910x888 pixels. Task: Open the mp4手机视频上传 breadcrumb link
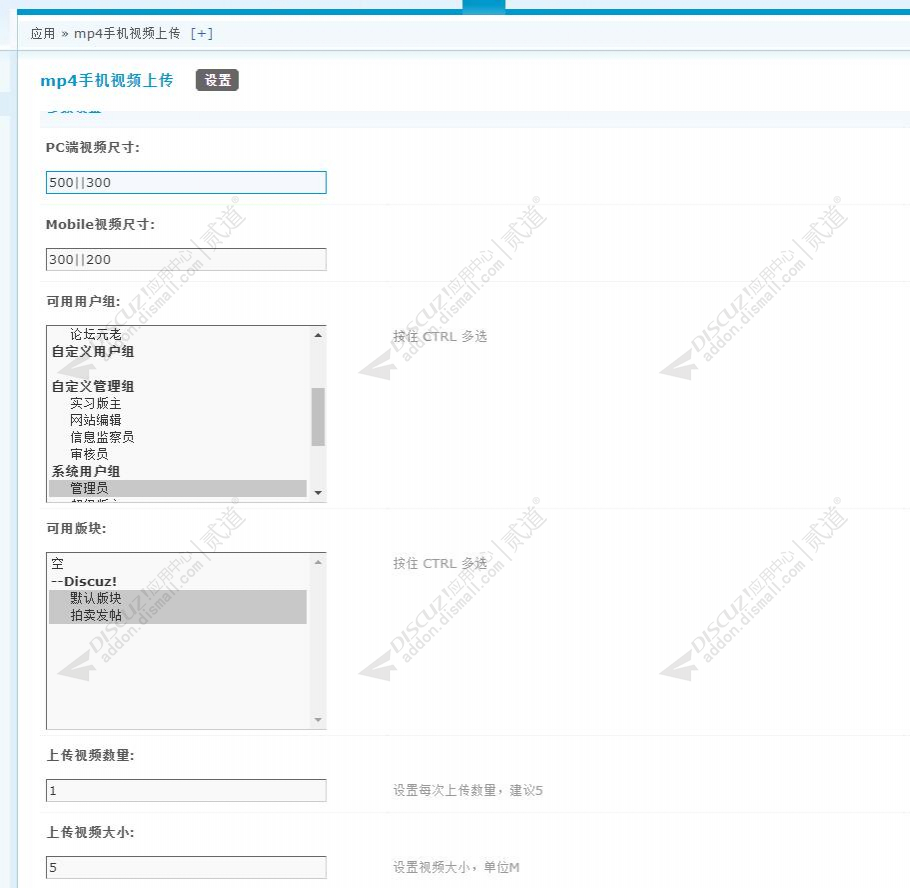coord(127,34)
